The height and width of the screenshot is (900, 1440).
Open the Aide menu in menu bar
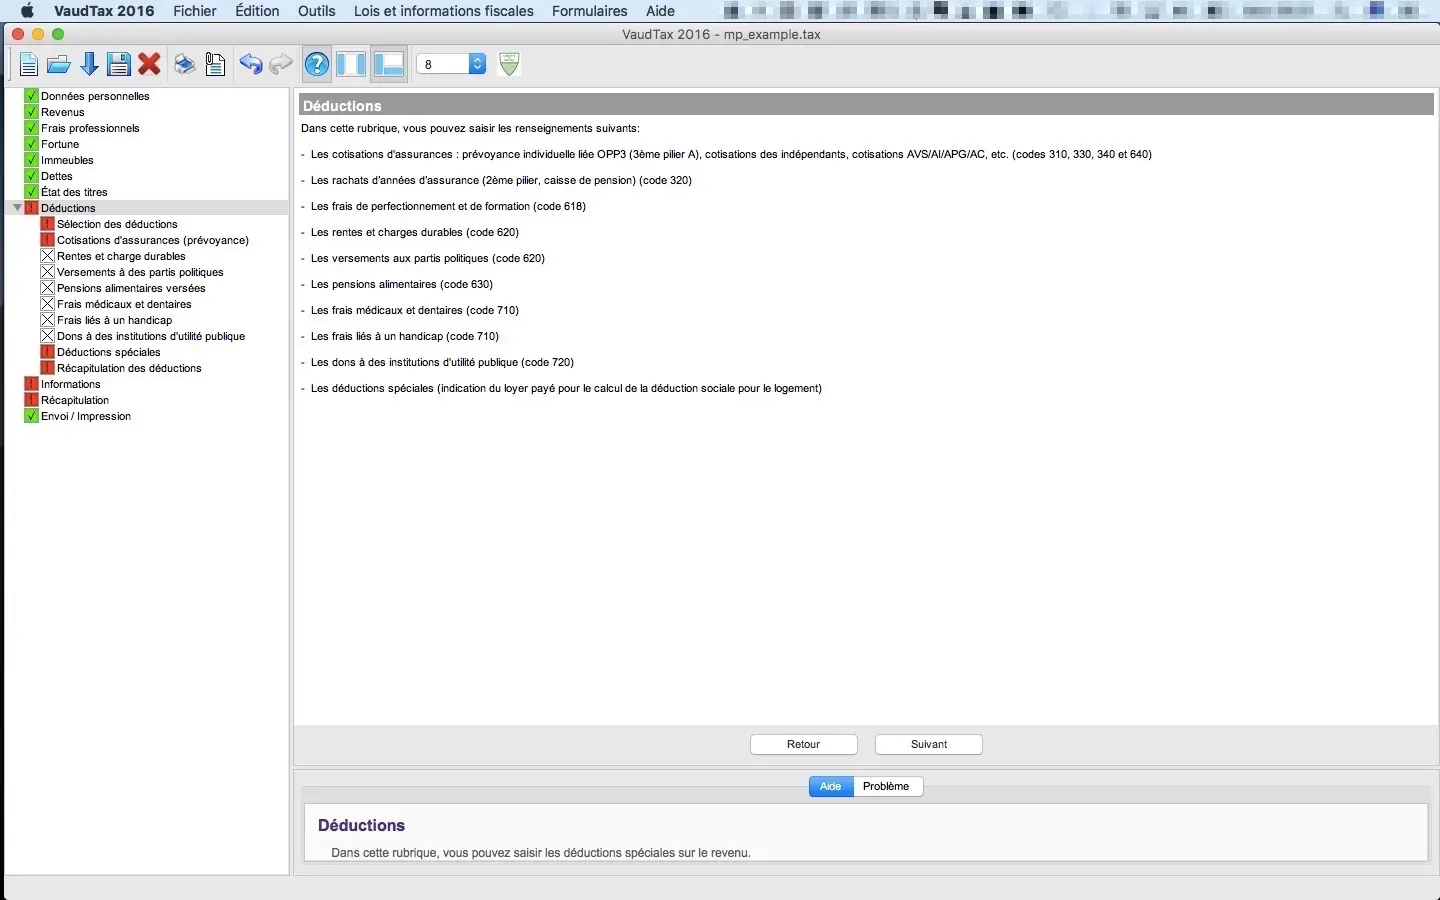click(660, 11)
